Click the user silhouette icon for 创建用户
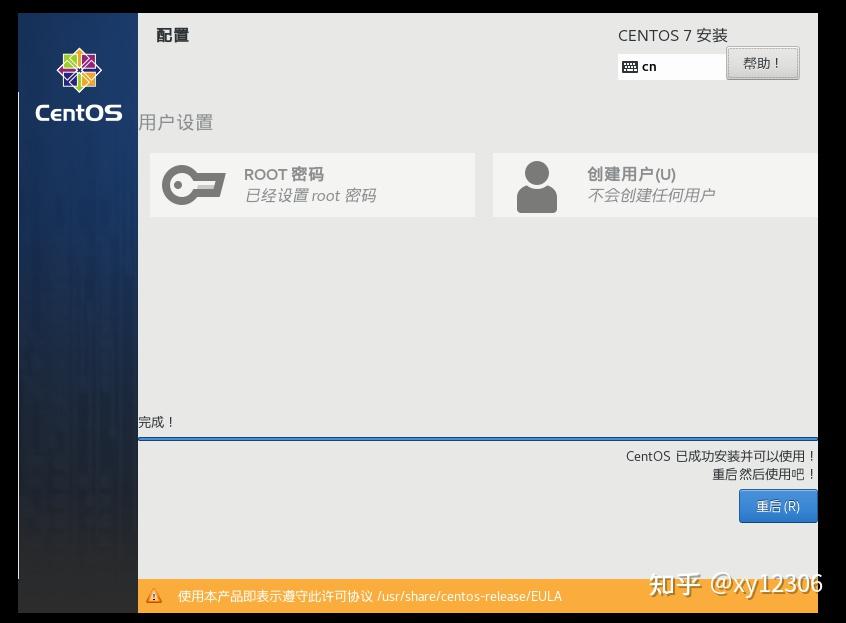The width and height of the screenshot is (846, 623). (537, 184)
